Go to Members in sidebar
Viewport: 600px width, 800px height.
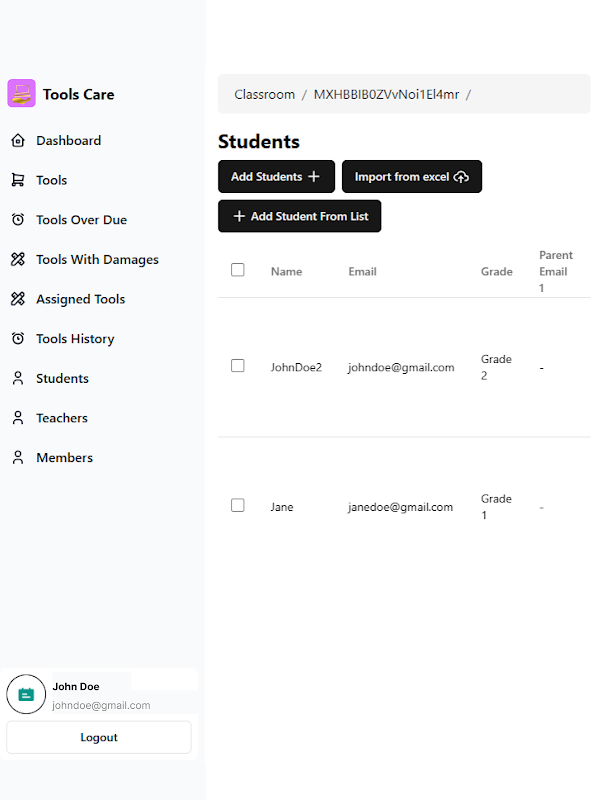pos(64,458)
